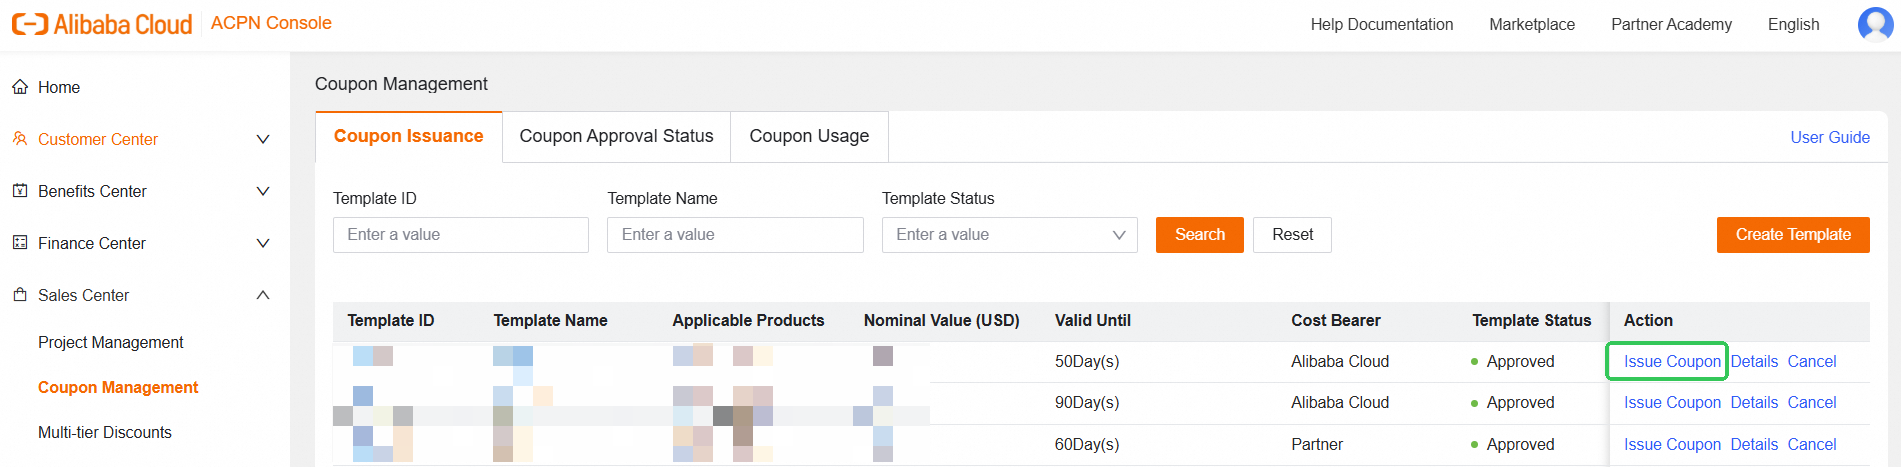Expand the Customer Center menu chevron
1901x467 pixels.
pos(263,139)
